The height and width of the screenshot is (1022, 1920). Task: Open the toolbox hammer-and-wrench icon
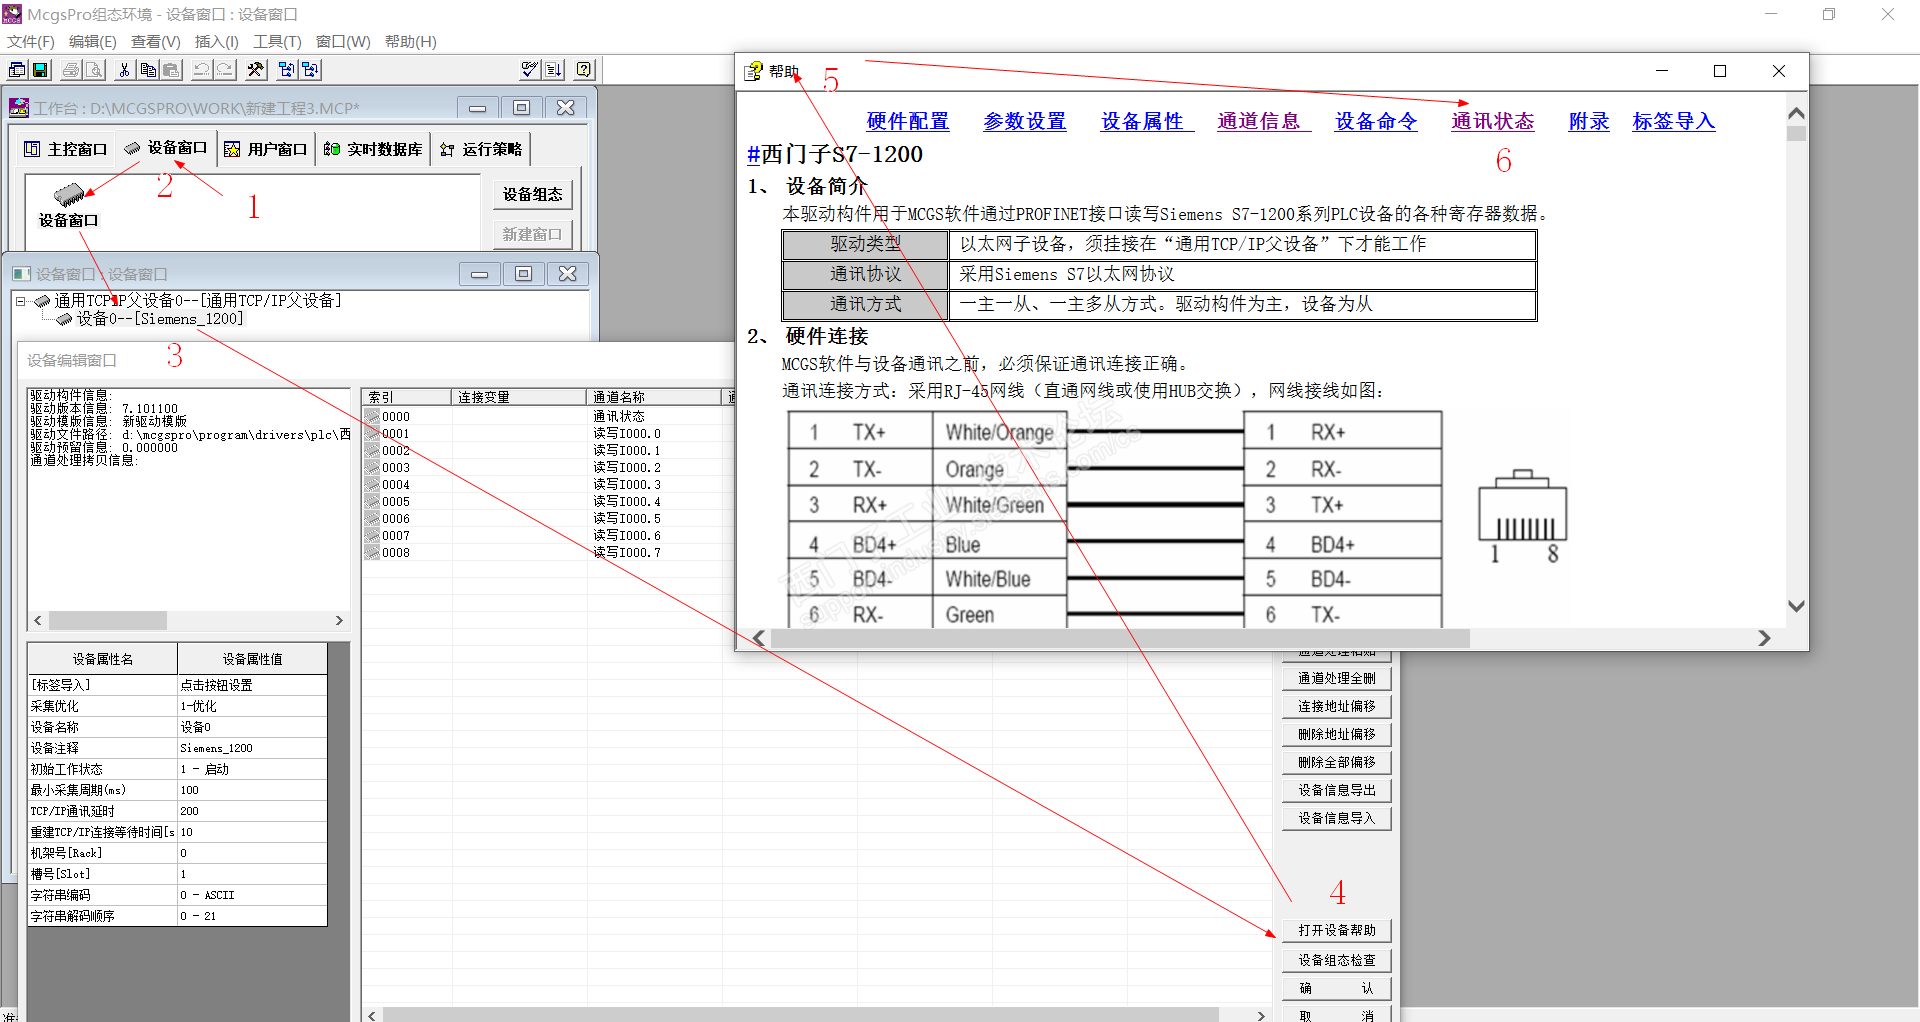pos(256,69)
